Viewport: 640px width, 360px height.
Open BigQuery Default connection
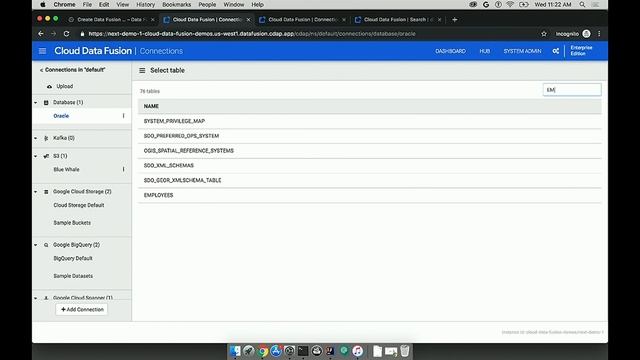click(73, 258)
